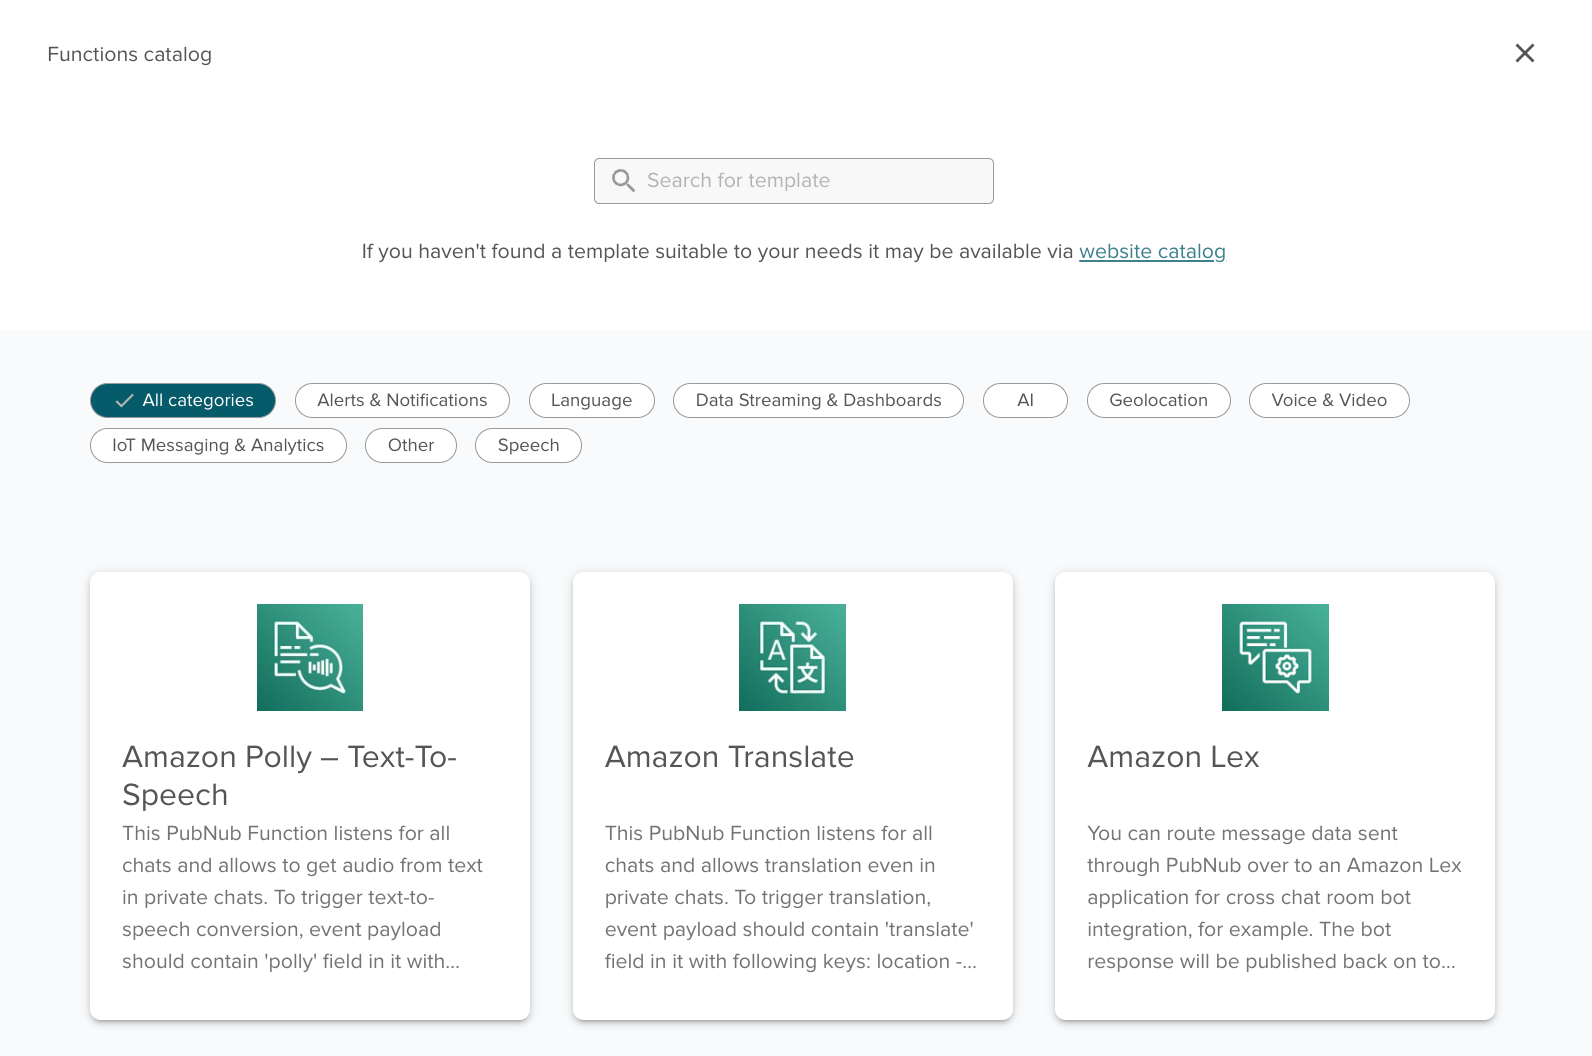Filter by IoT Messaging & Analytics

[218, 445]
